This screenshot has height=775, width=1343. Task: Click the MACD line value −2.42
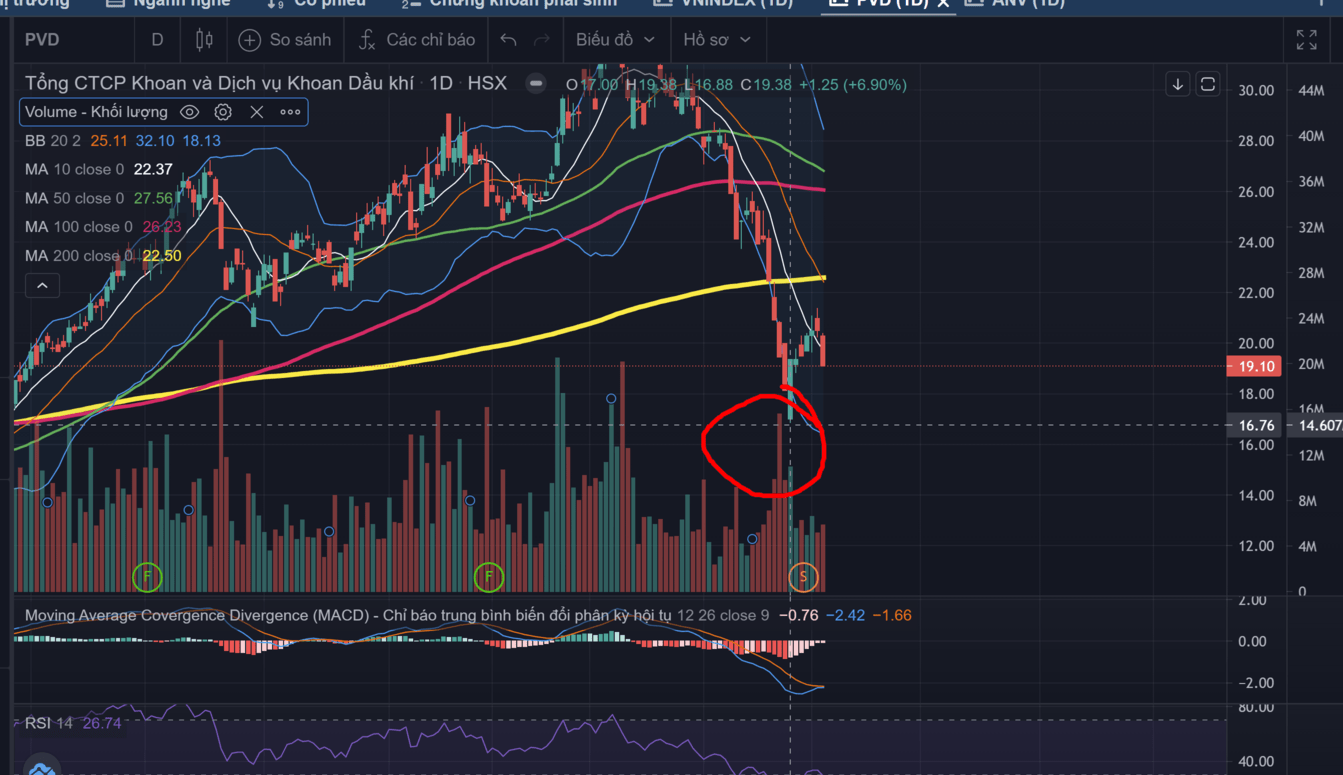point(844,615)
